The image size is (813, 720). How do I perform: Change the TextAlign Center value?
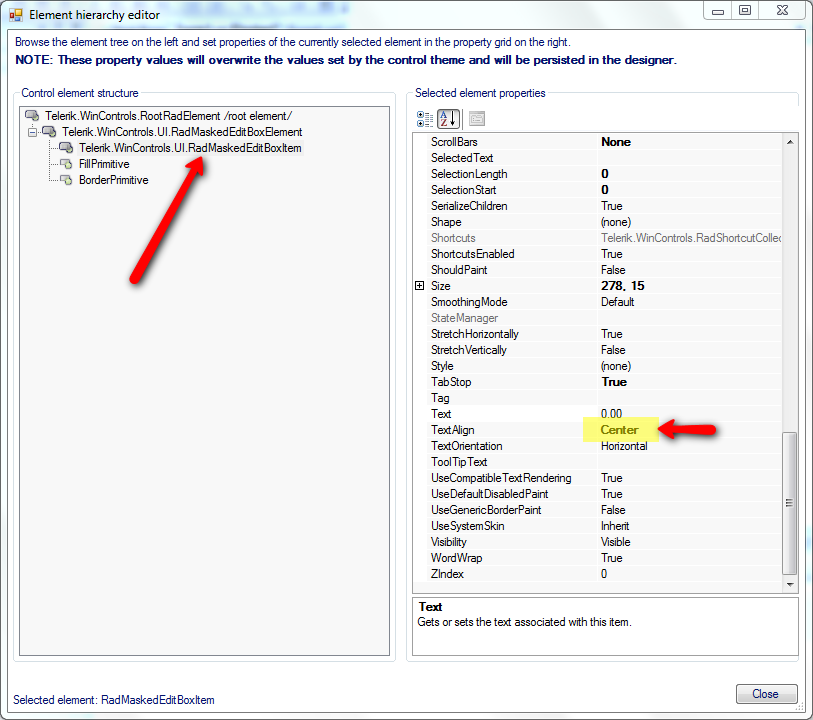[690, 430]
